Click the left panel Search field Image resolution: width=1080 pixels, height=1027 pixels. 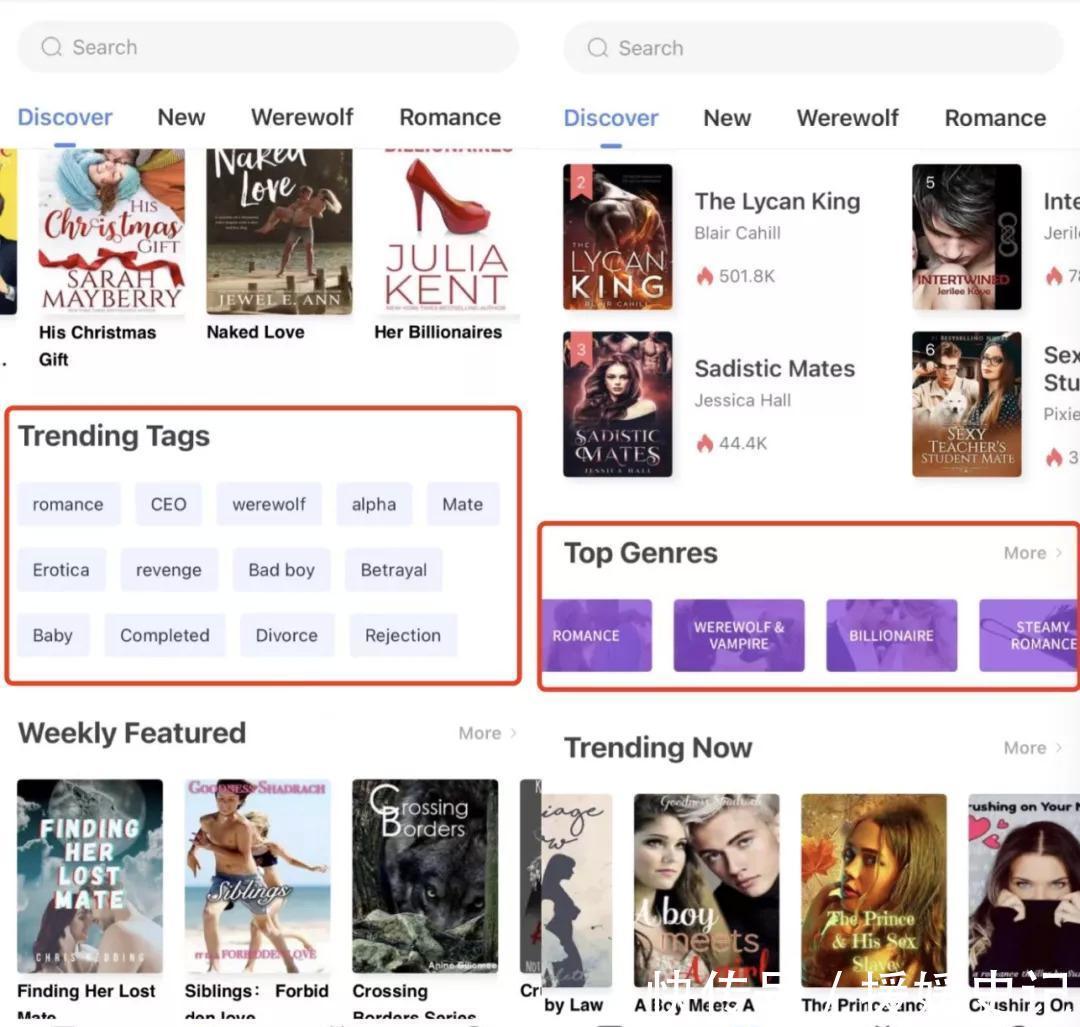coord(268,47)
